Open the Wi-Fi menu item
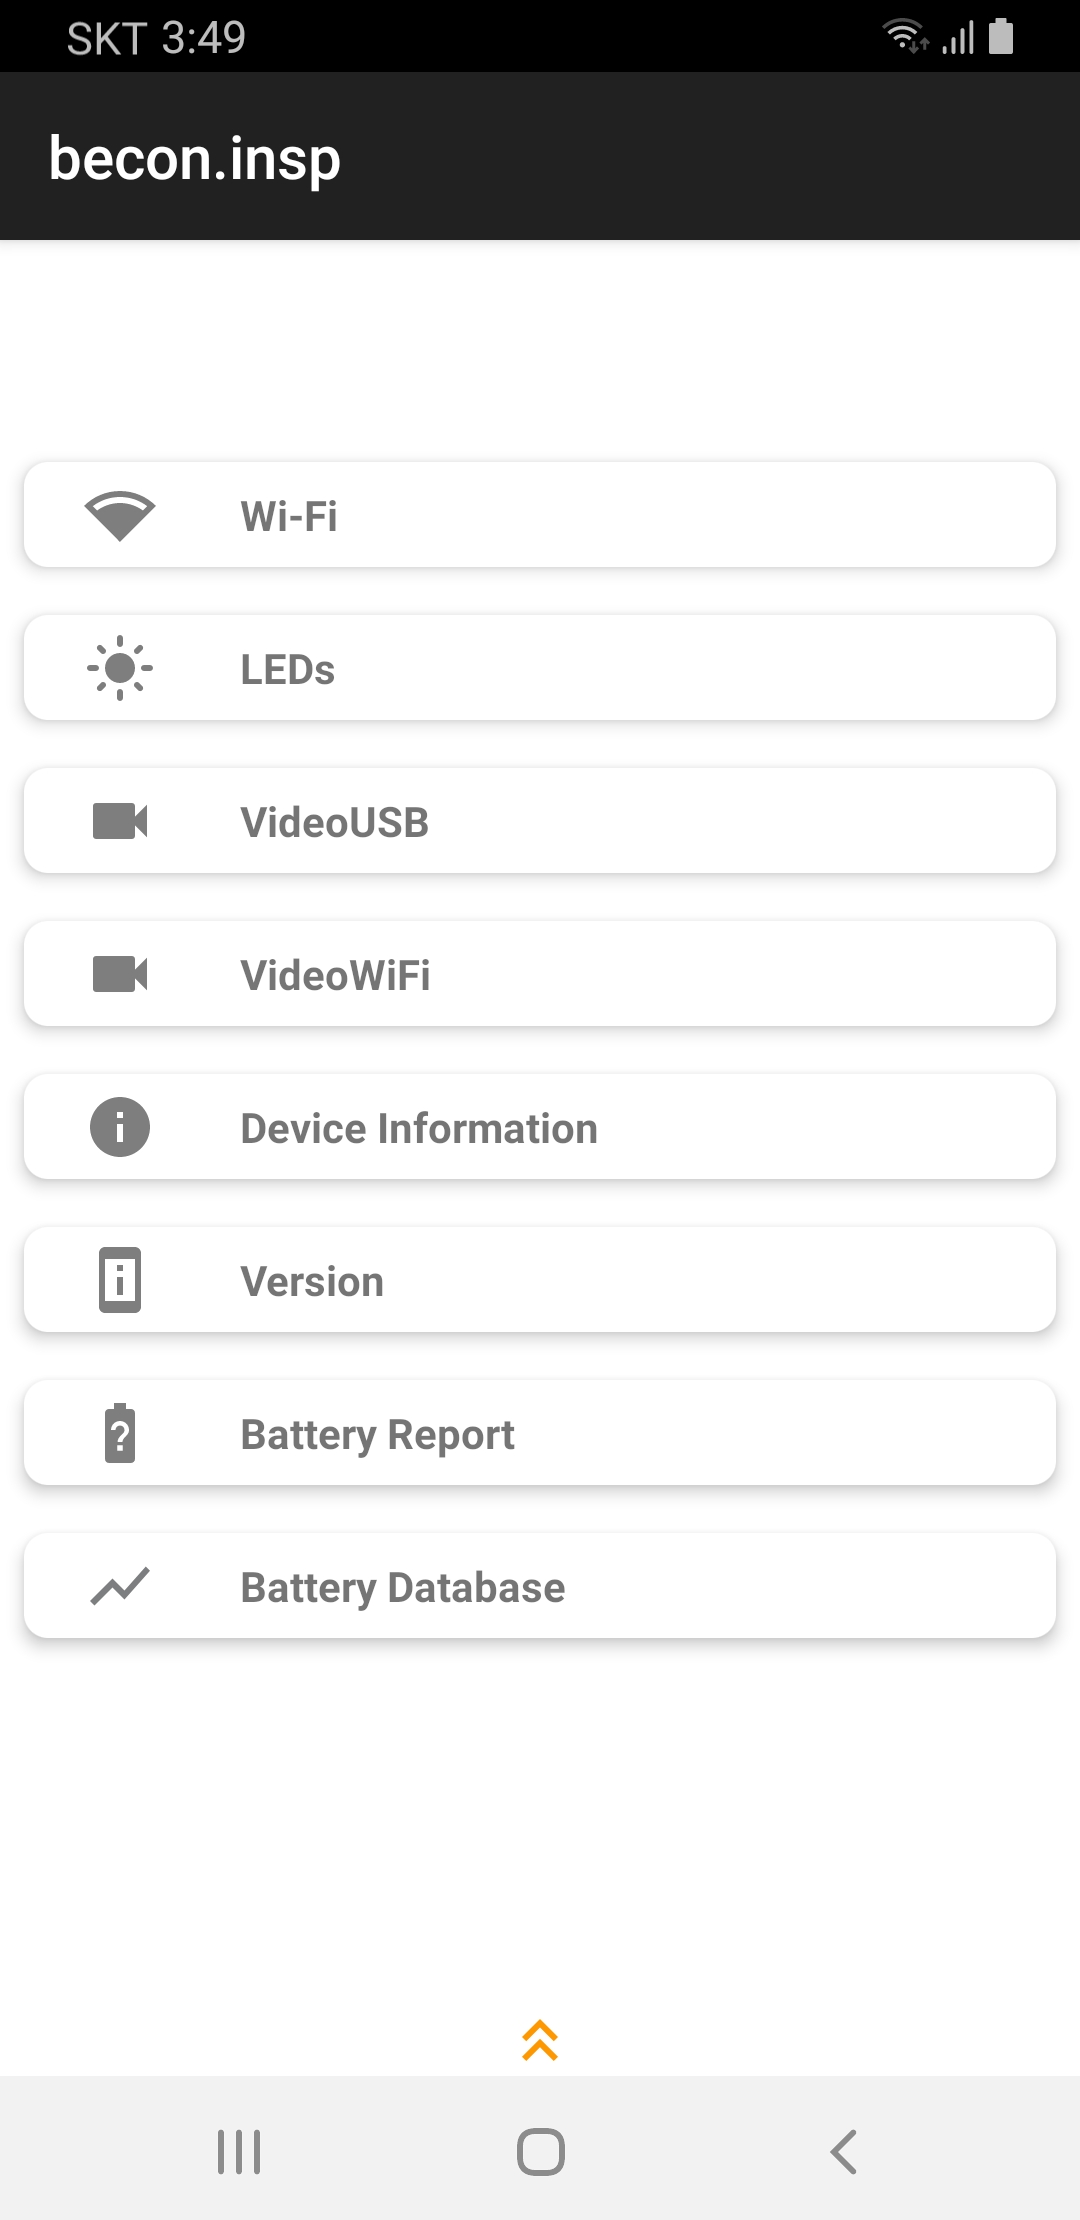 (x=540, y=515)
